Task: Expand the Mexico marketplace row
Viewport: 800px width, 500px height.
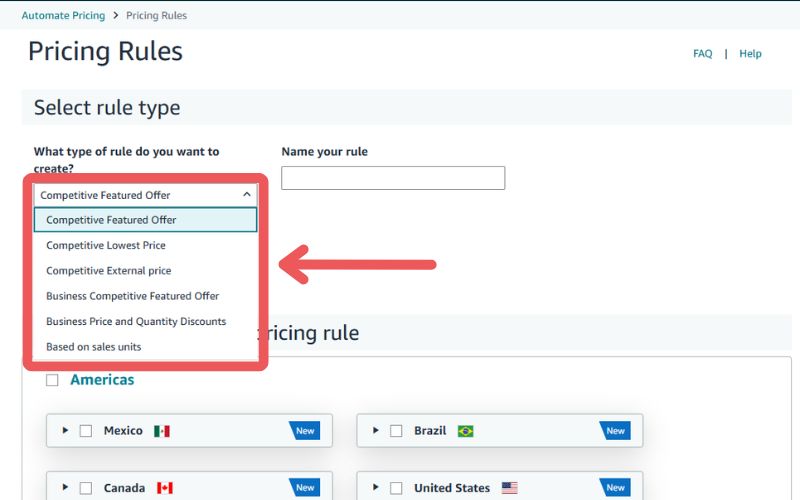Action: (x=65, y=430)
